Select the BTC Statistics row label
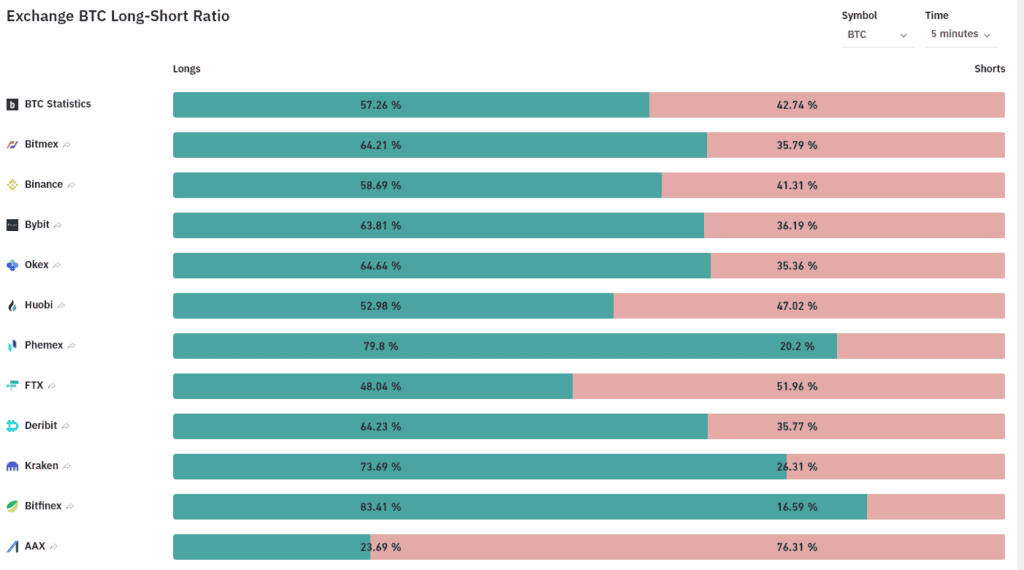This screenshot has width=1024, height=570. click(57, 104)
